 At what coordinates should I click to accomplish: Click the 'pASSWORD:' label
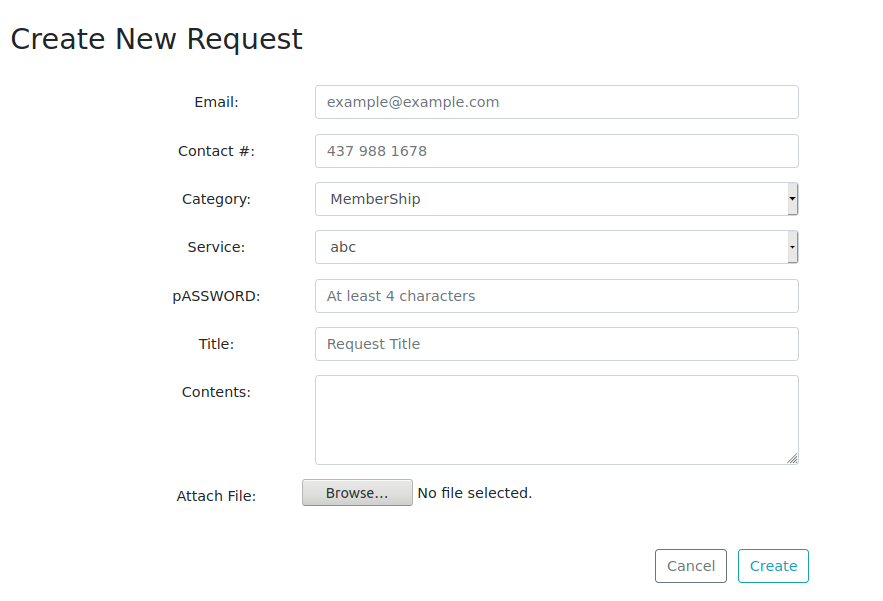coord(216,296)
